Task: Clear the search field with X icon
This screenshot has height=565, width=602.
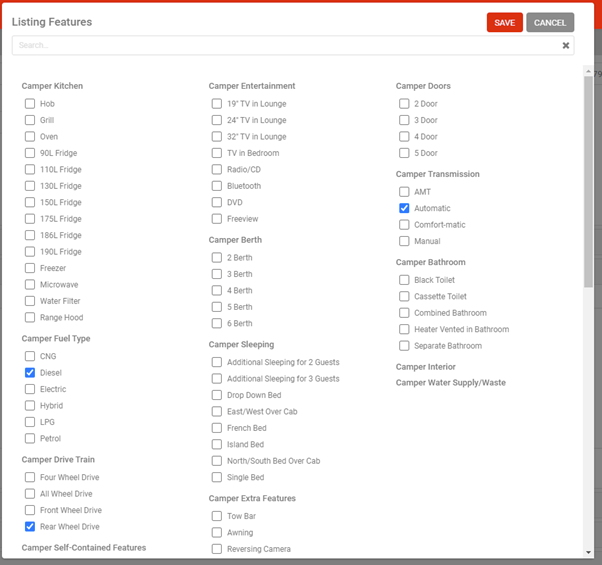Action: point(566,46)
